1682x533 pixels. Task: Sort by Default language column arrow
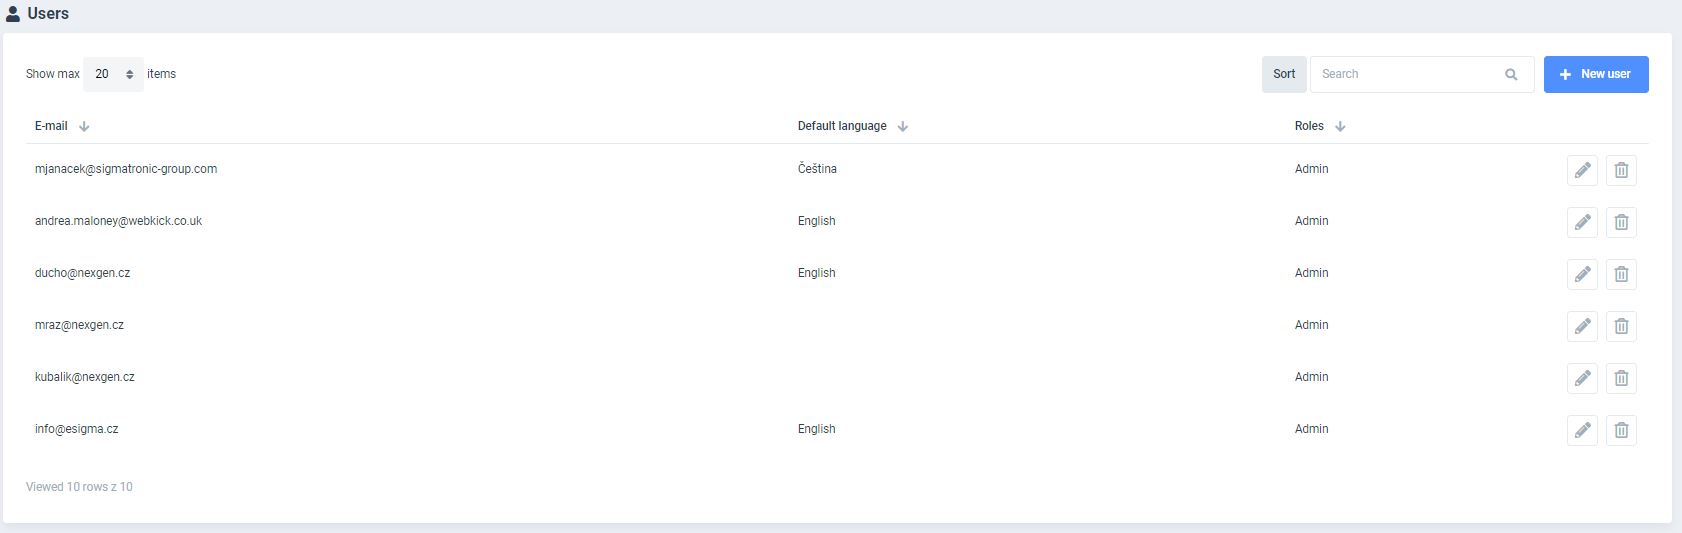[902, 126]
